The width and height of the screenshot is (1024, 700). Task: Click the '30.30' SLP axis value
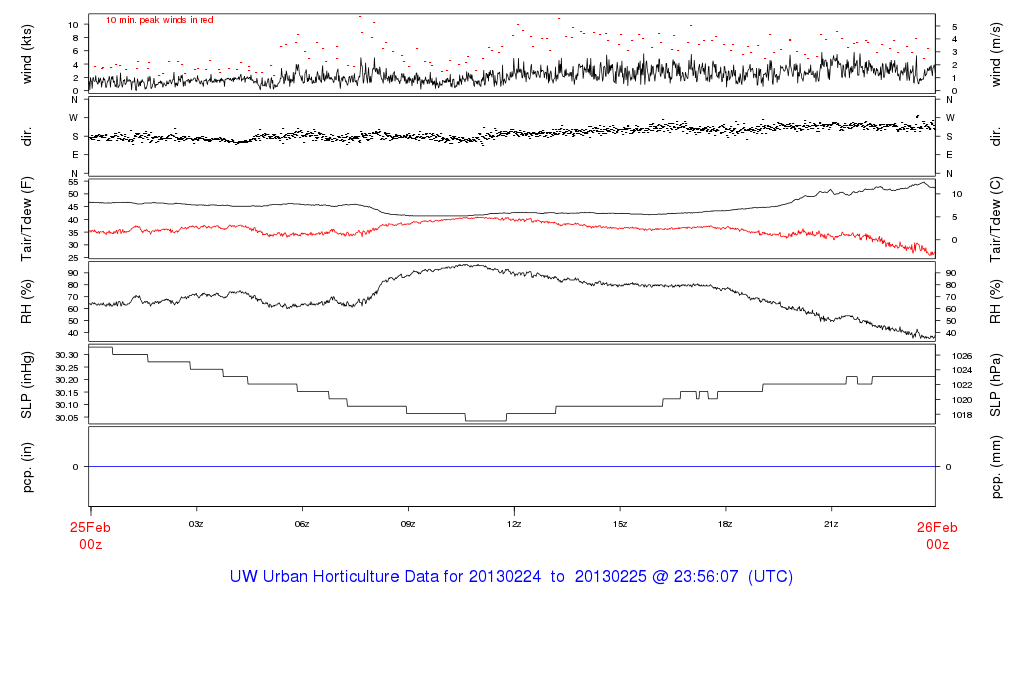point(67,355)
